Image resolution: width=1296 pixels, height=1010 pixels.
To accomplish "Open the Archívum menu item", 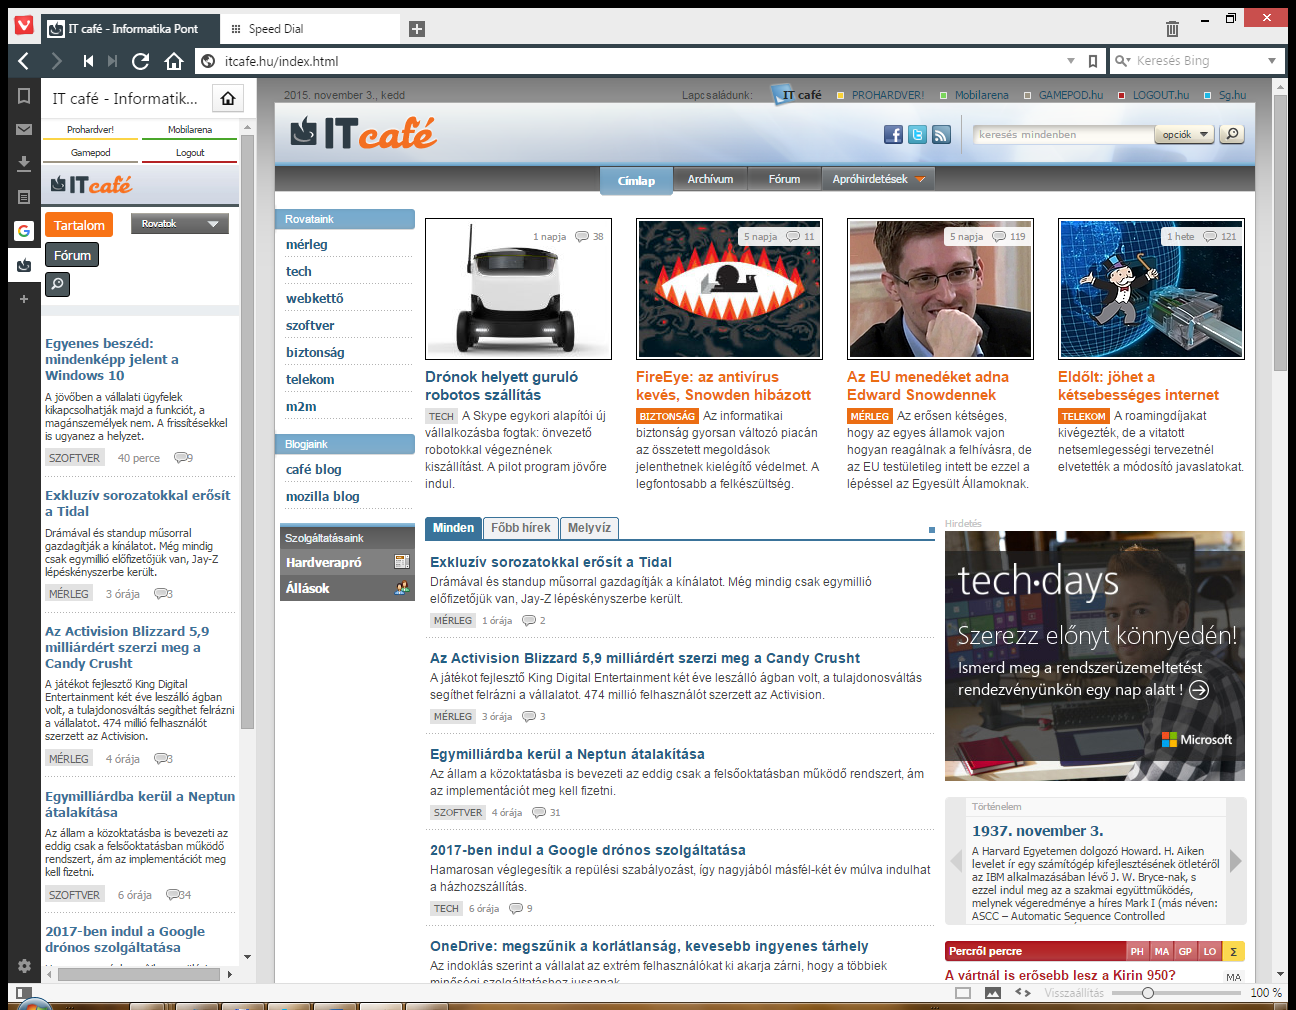I will tap(710, 179).
